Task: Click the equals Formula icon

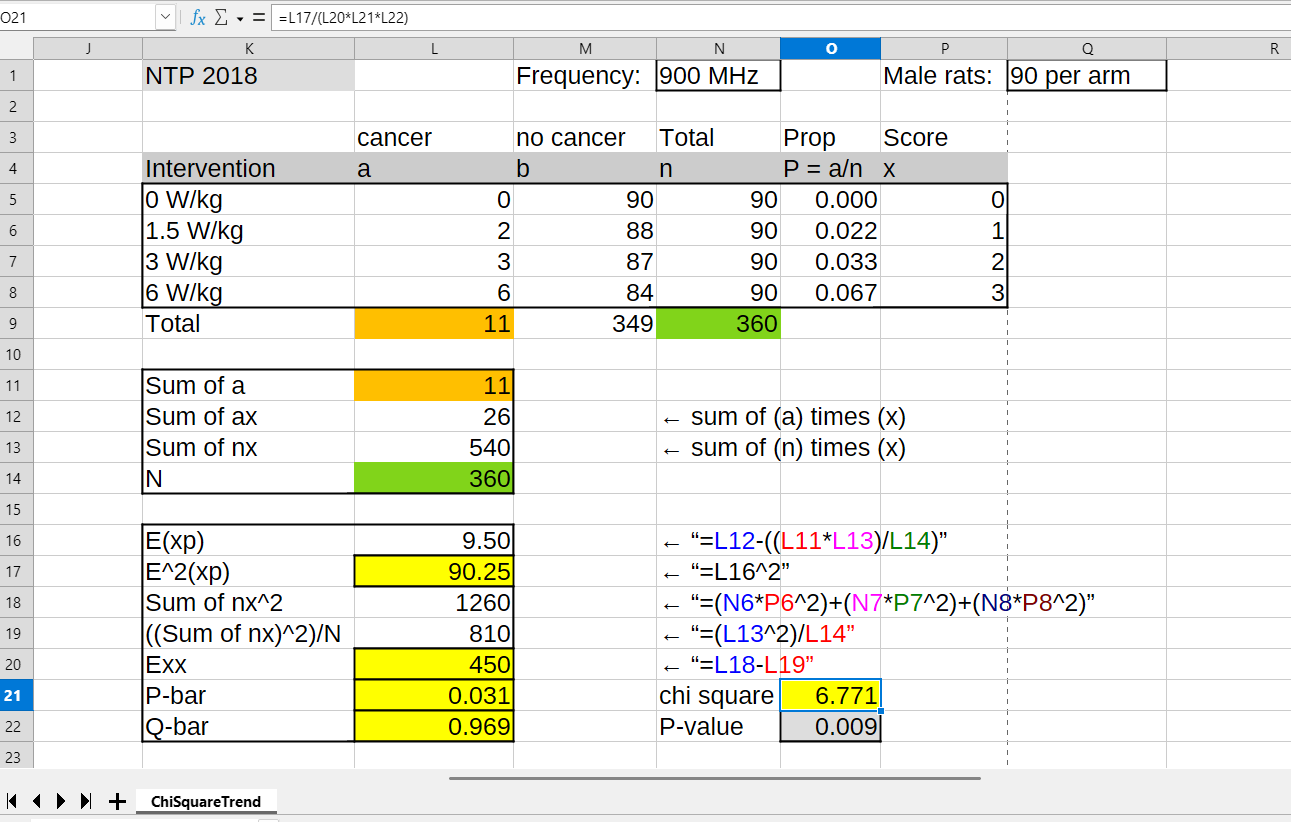Action: [259, 18]
